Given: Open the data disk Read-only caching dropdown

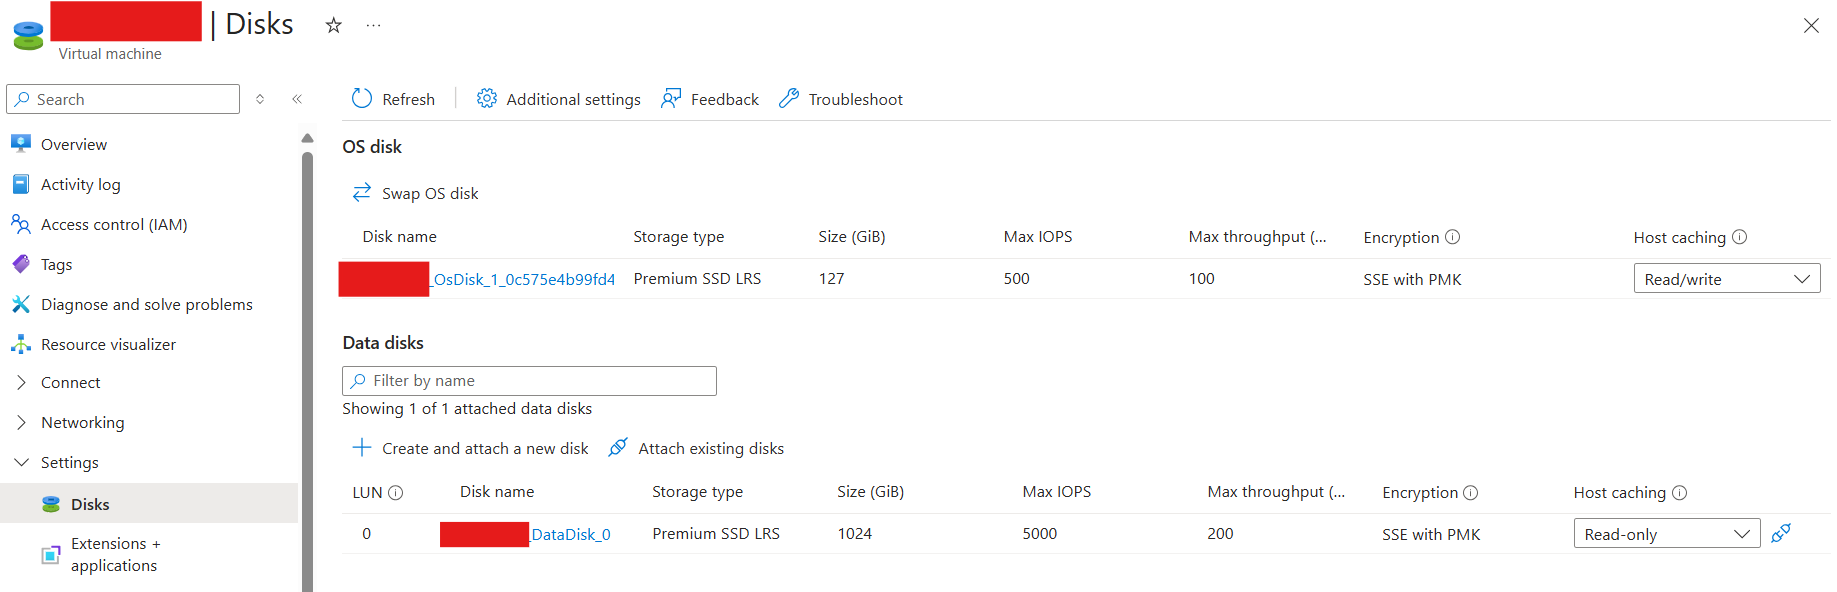Looking at the screenshot, I should coord(1666,534).
